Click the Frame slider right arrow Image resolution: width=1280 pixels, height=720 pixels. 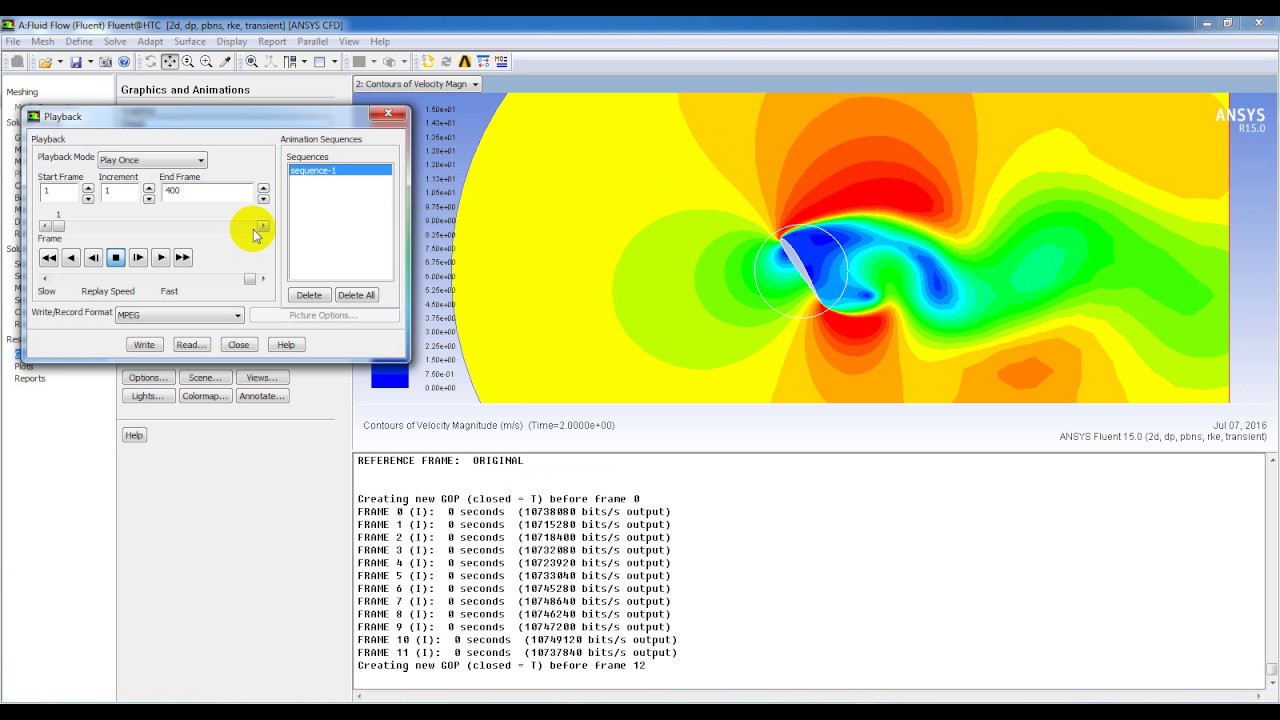click(263, 226)
